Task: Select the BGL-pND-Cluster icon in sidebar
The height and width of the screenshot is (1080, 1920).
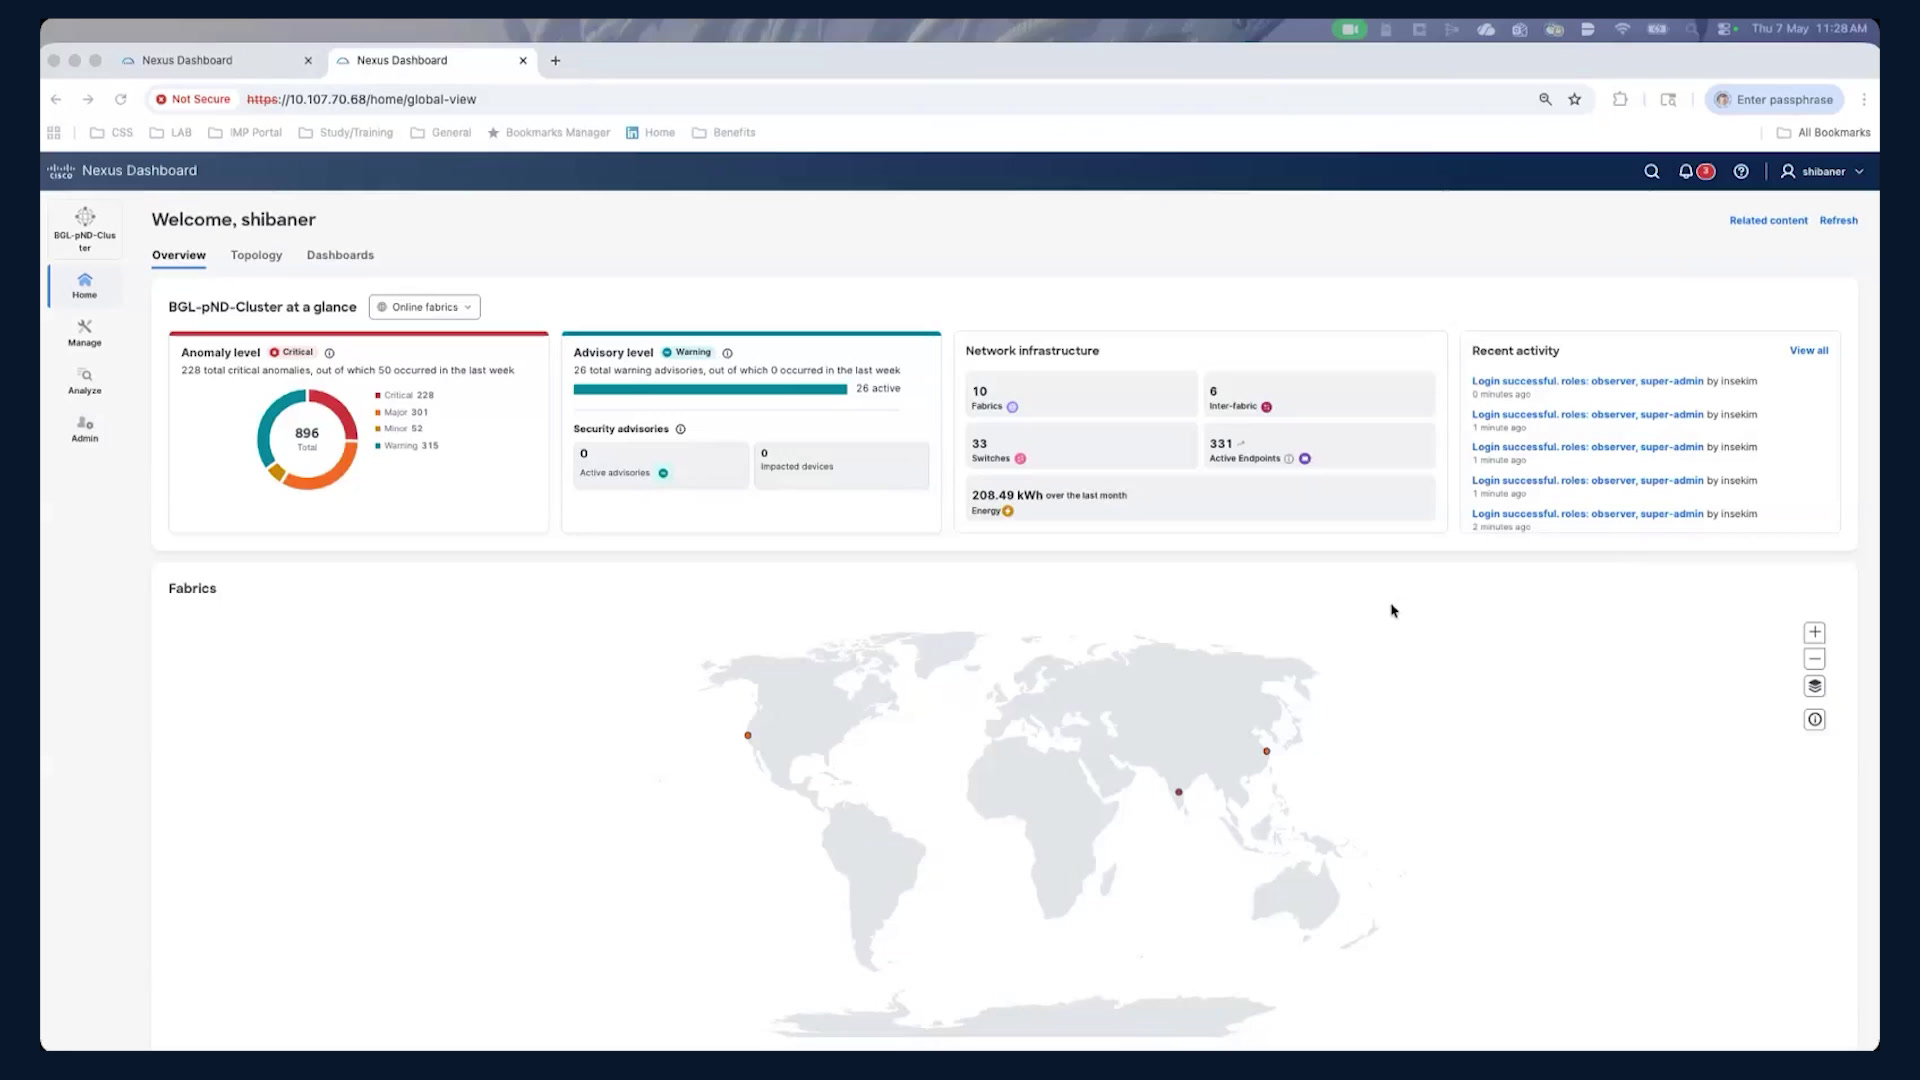Action: click(x=85, y=229)
